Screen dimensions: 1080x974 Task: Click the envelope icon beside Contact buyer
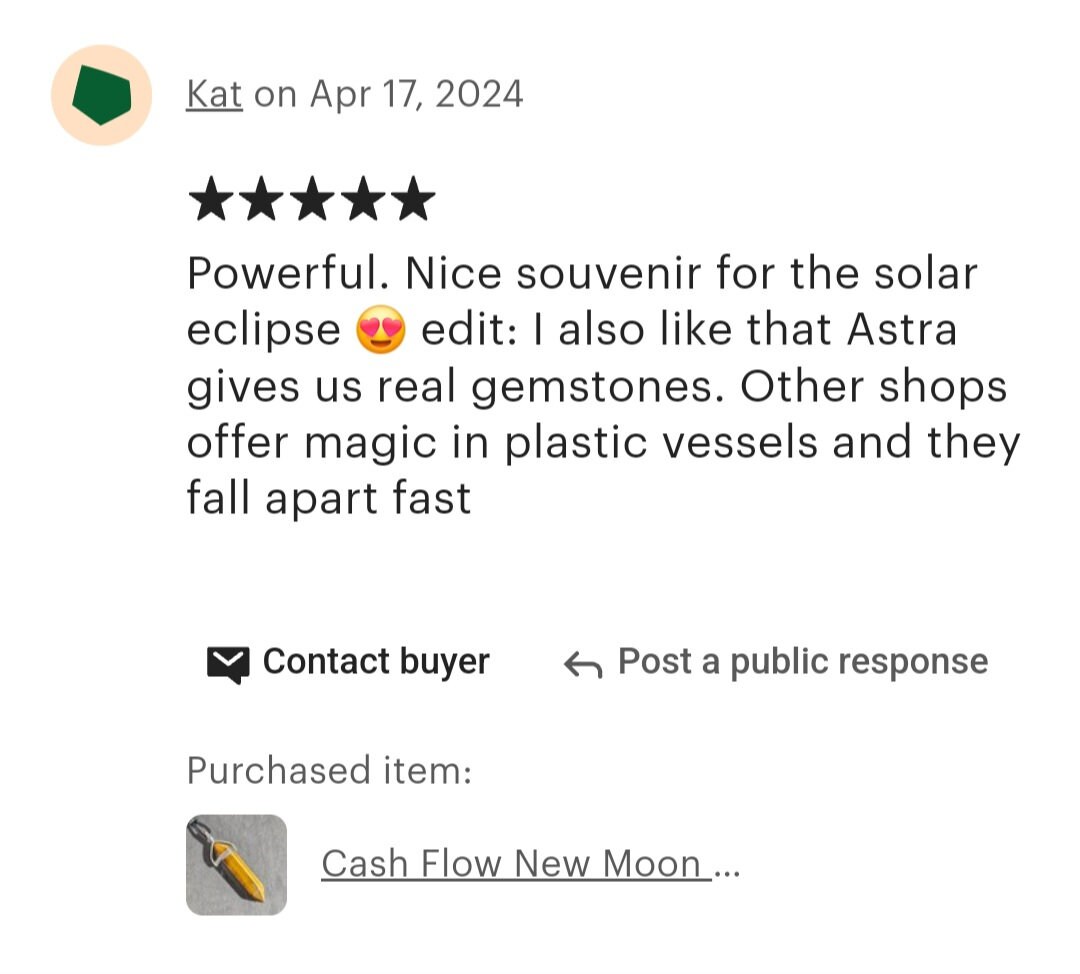(x=228, y=665)
